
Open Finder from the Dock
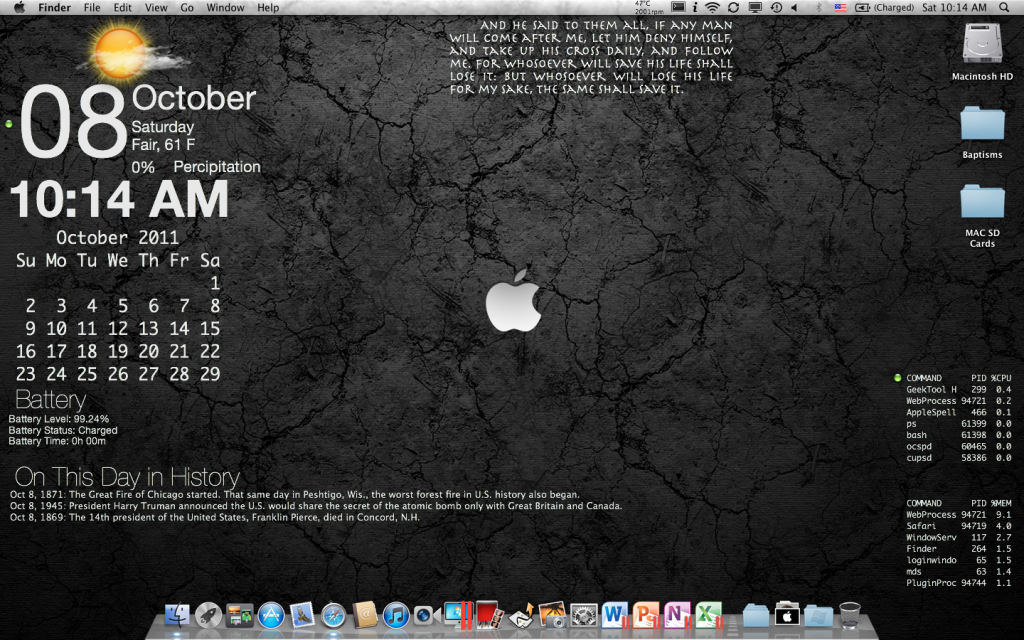(x=177, y=616)
